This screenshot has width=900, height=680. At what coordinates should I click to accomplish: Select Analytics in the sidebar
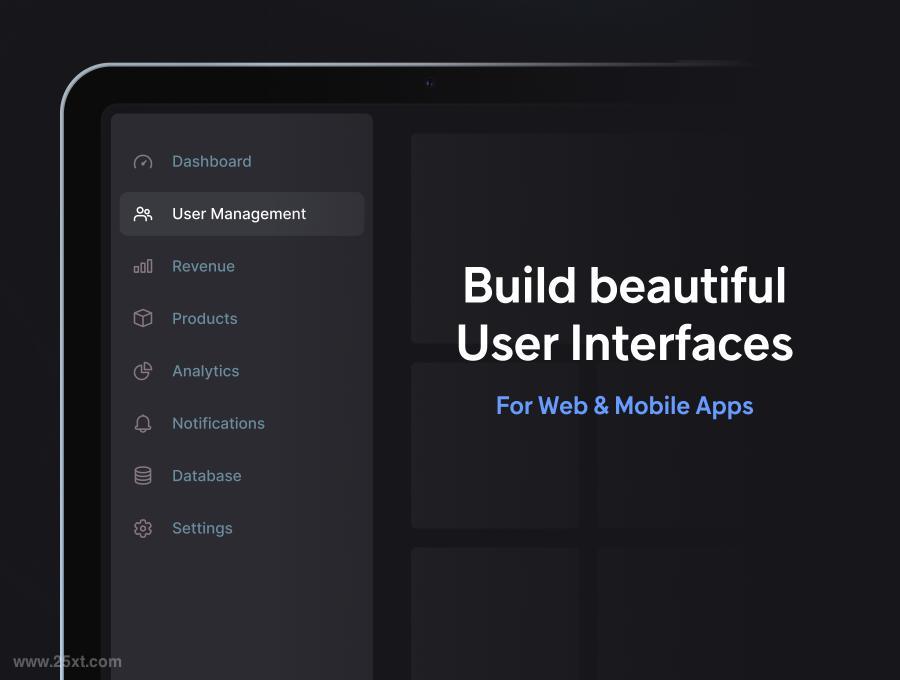206,371
